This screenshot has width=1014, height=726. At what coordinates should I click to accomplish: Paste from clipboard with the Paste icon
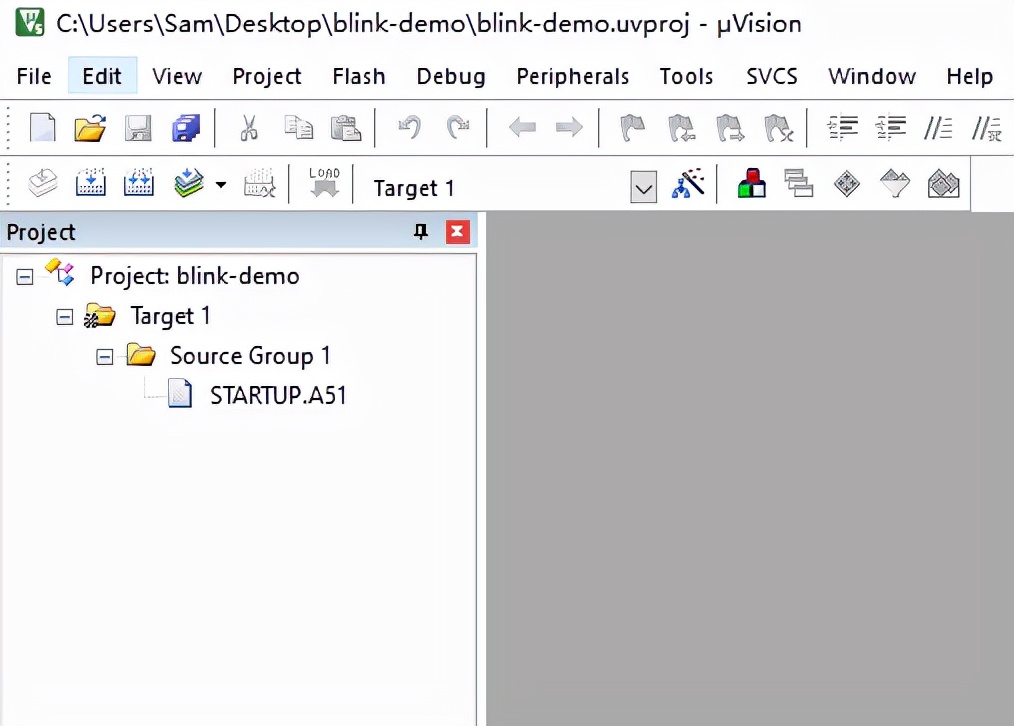(x=346, y=127)
